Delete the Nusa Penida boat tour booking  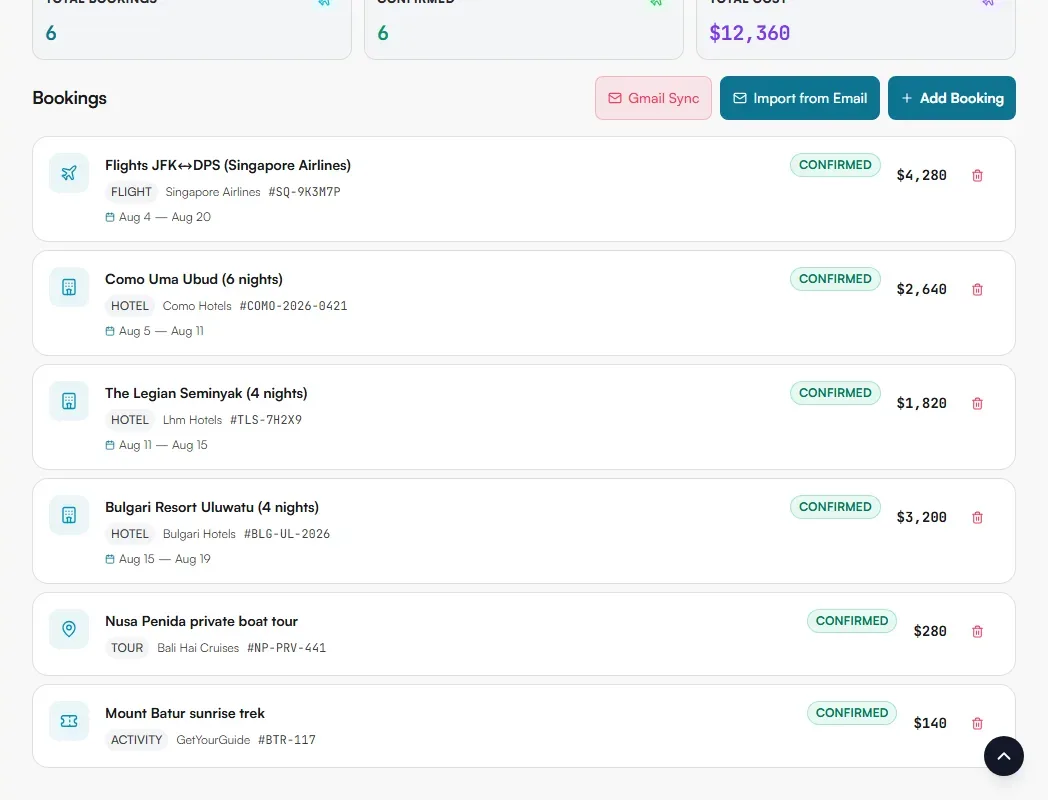tap(977, 632)
